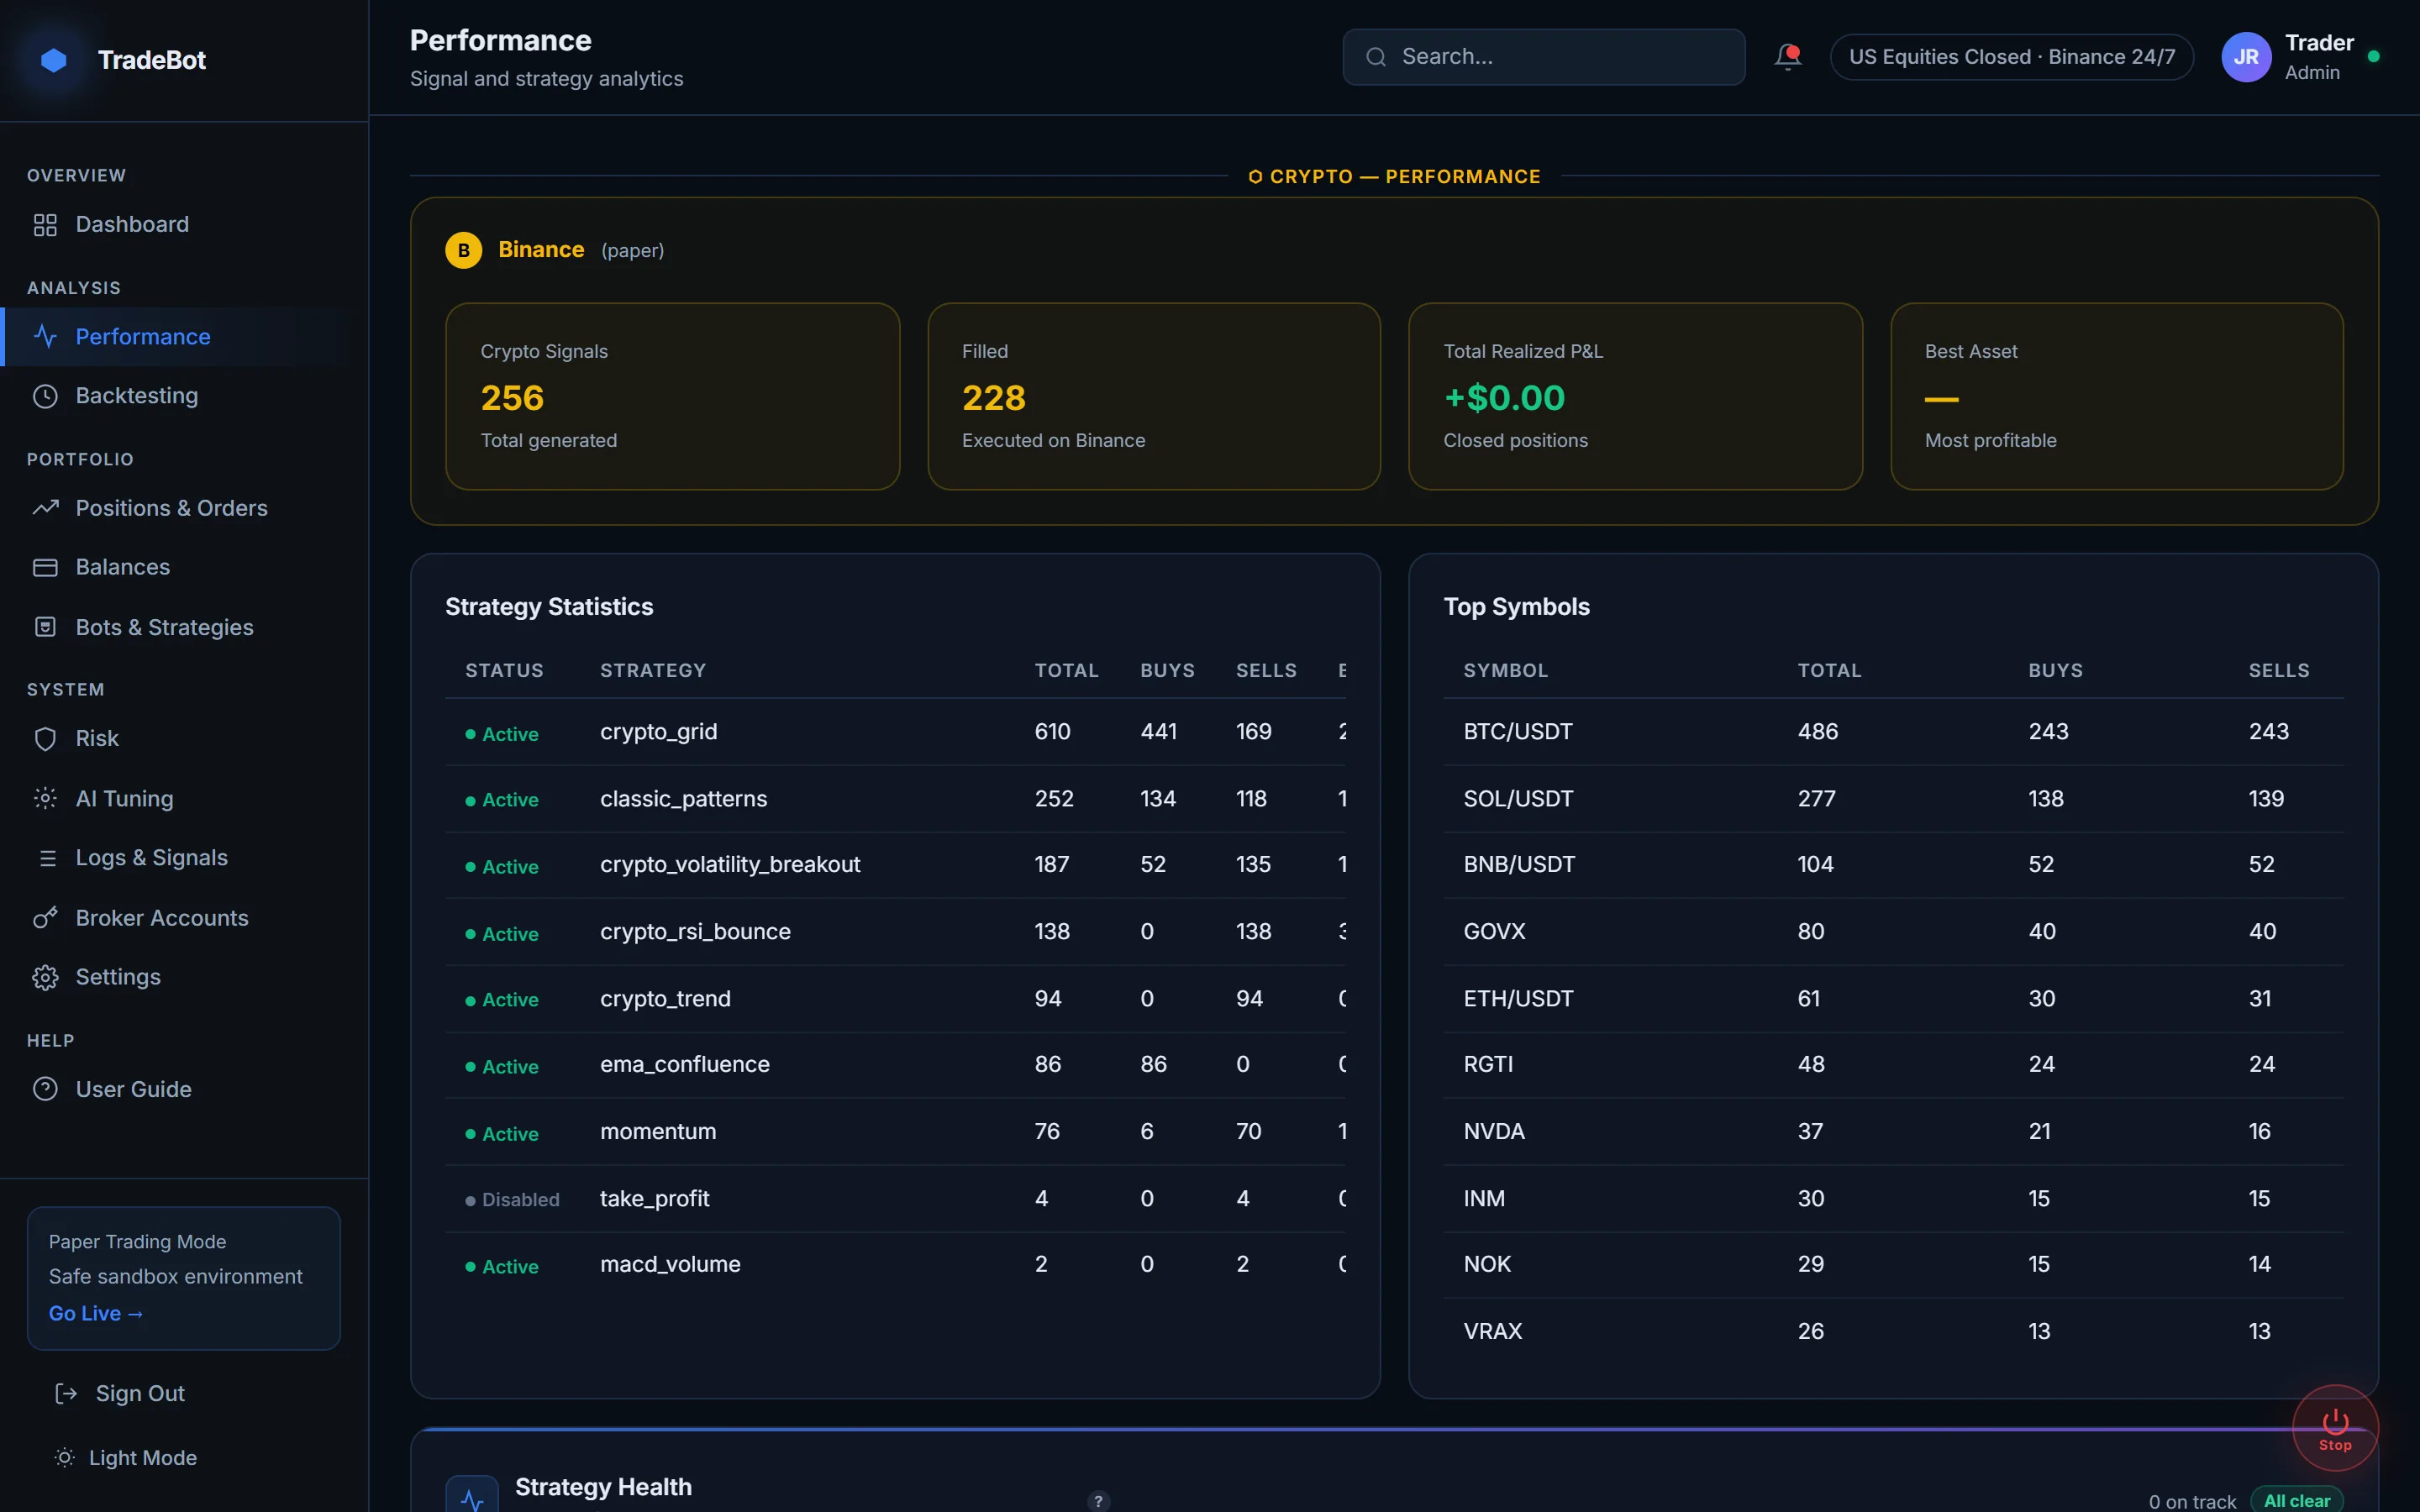Click the Bots & Strategies icon
Screen dimensions: 2420x1512
pos(45,627)
